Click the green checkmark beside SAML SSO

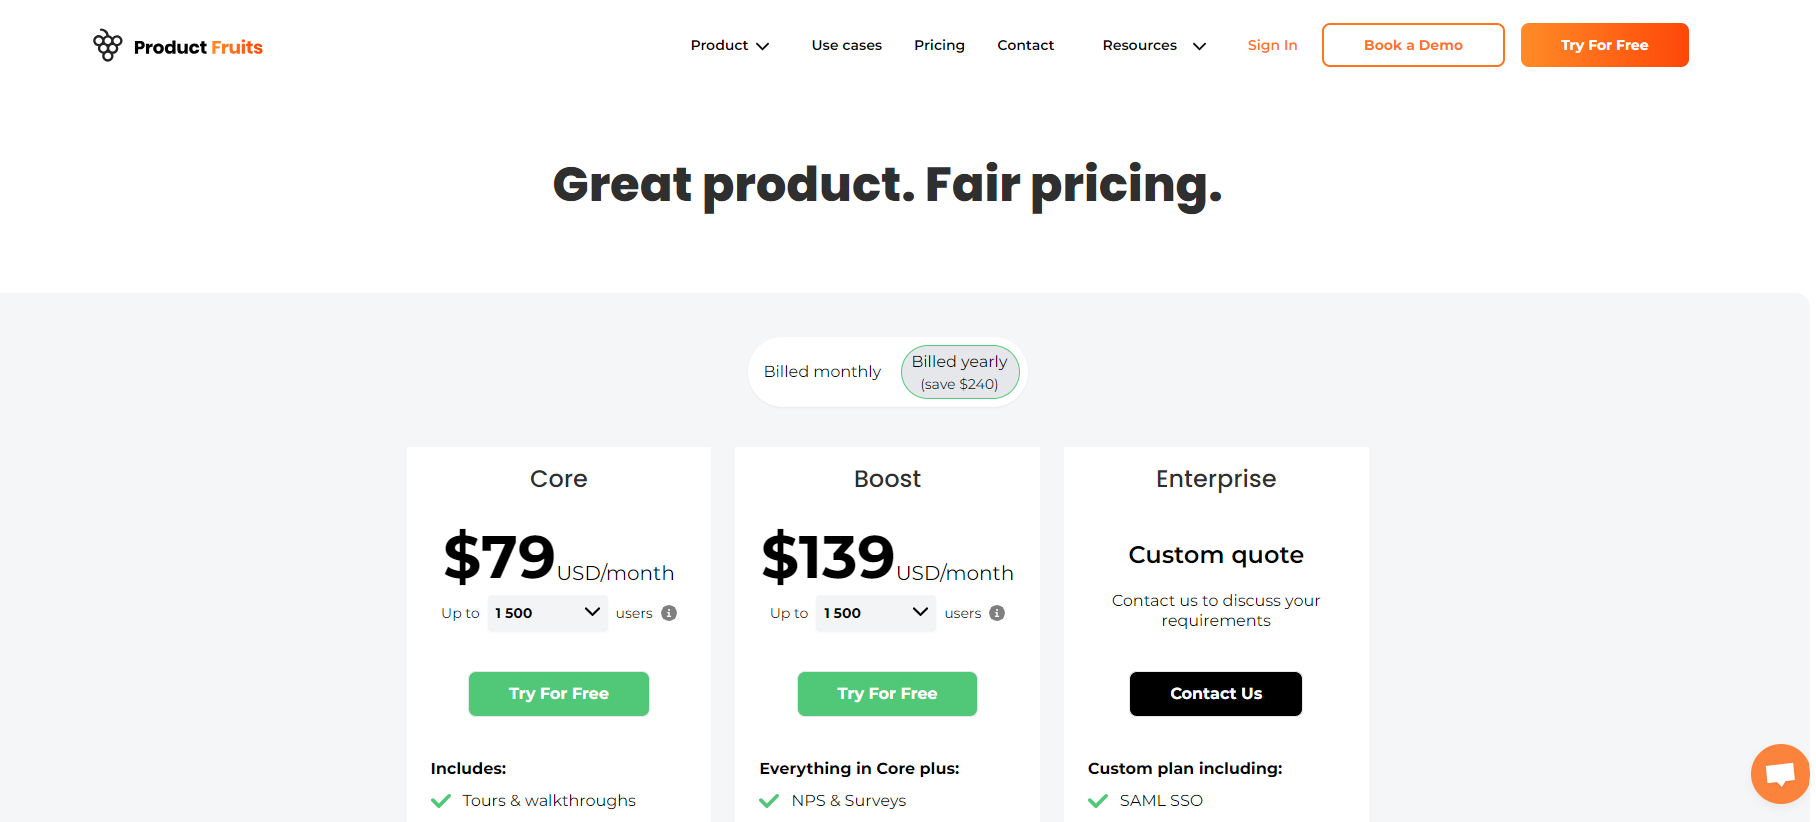pos(1098,800)
